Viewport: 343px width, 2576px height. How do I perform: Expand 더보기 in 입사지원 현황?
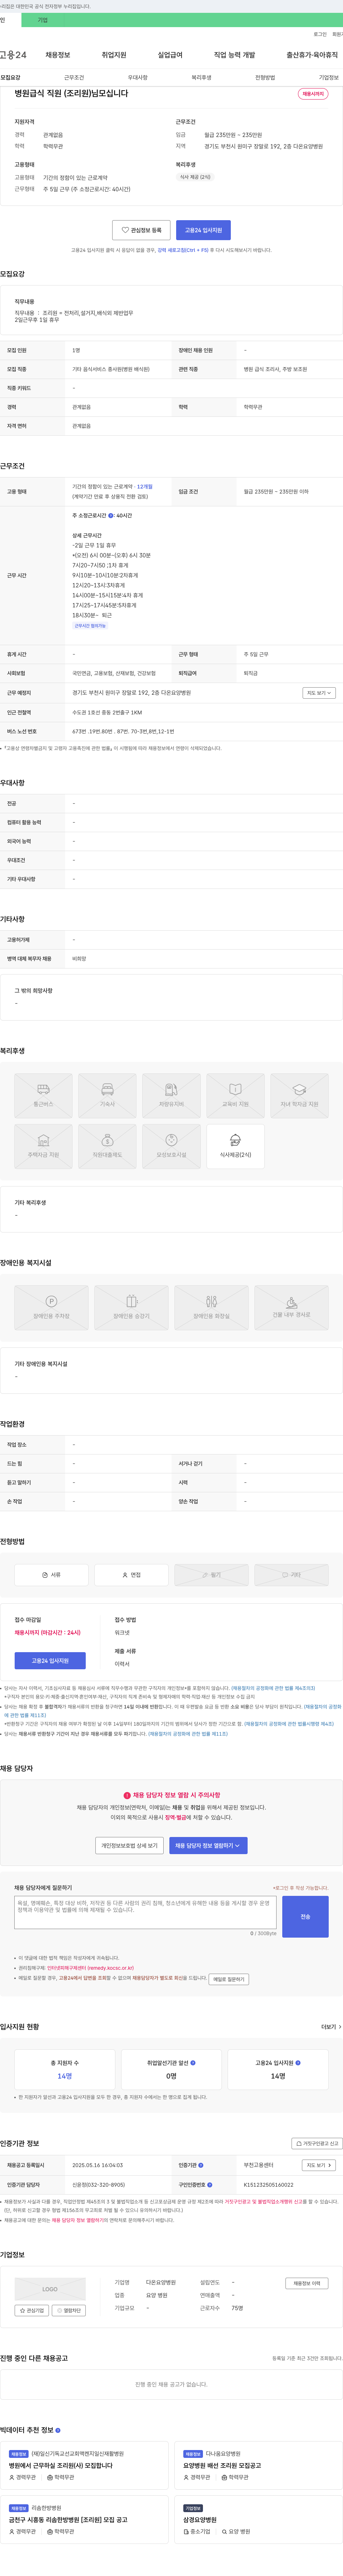click(x=331, y=2027)
